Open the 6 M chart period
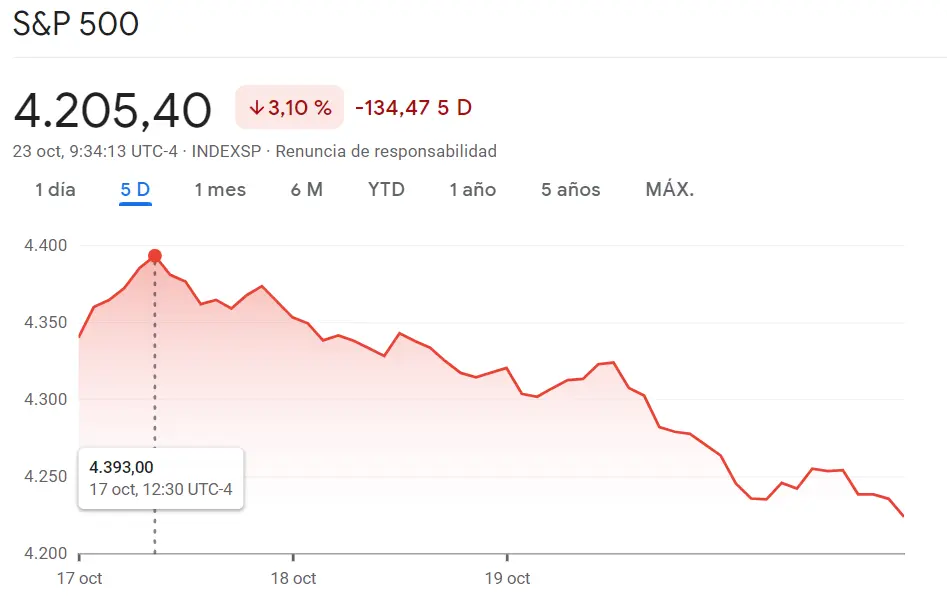The width and height of the screenshot is (947, 603). point(307,189)
